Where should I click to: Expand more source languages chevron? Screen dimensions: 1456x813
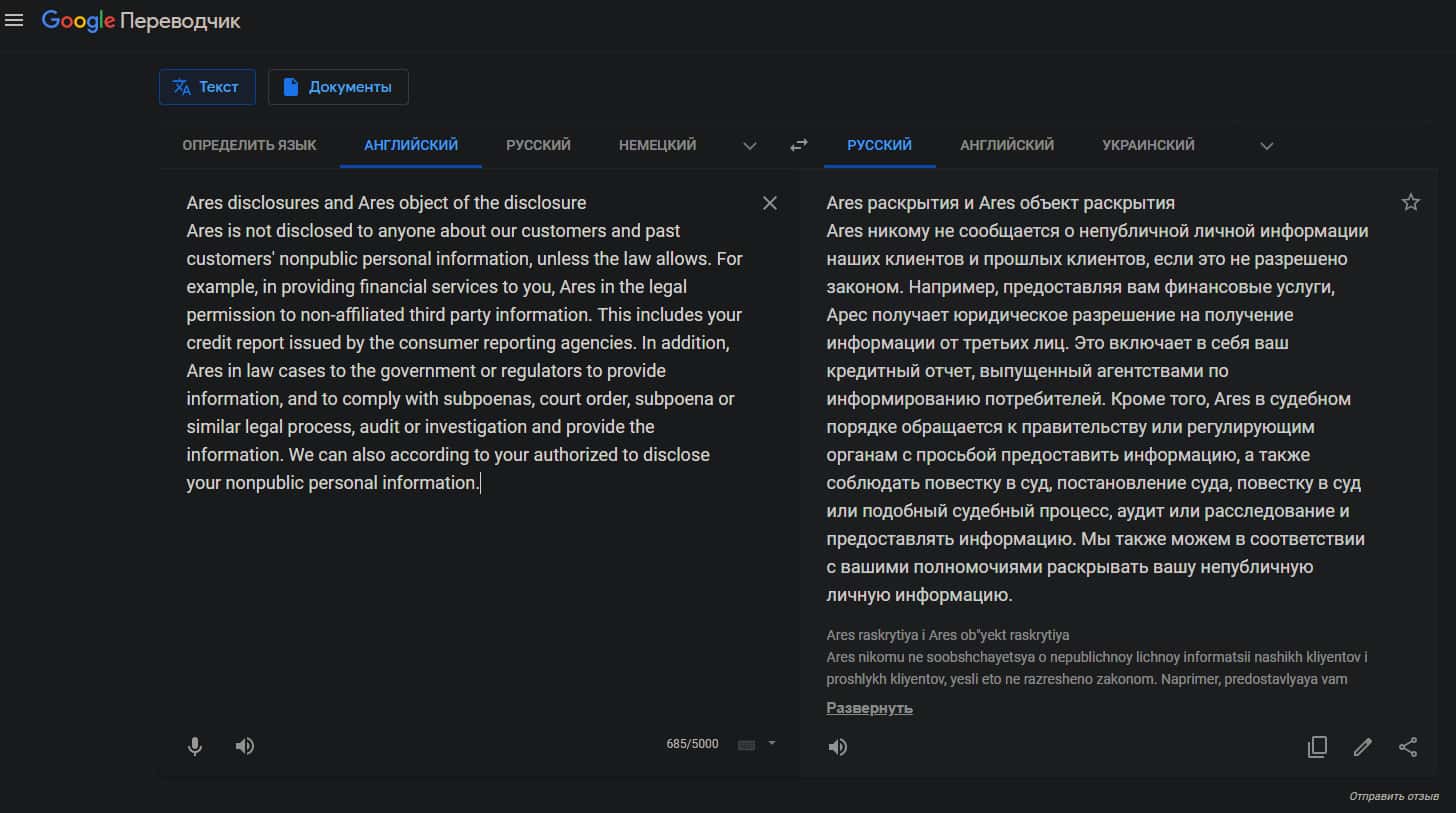pyautogui.click(x=750, y=146)
